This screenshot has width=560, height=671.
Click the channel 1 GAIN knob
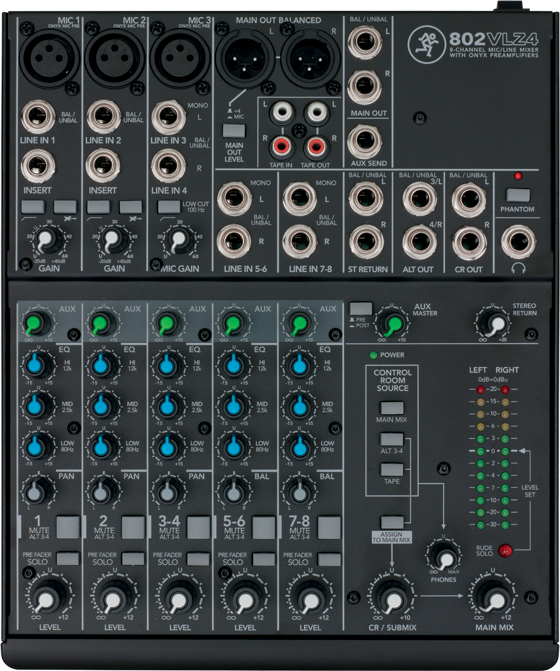pyautogui.click(x=48, y=240)
